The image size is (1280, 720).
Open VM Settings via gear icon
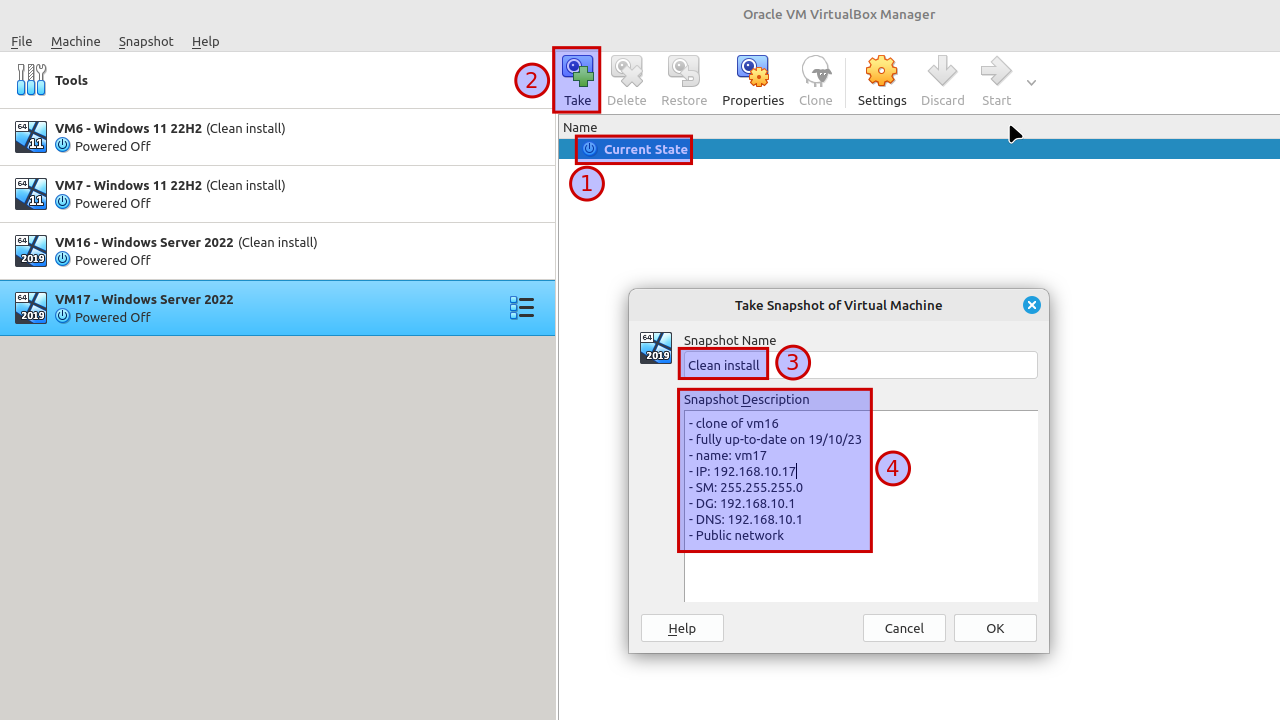tap(882, 71)
